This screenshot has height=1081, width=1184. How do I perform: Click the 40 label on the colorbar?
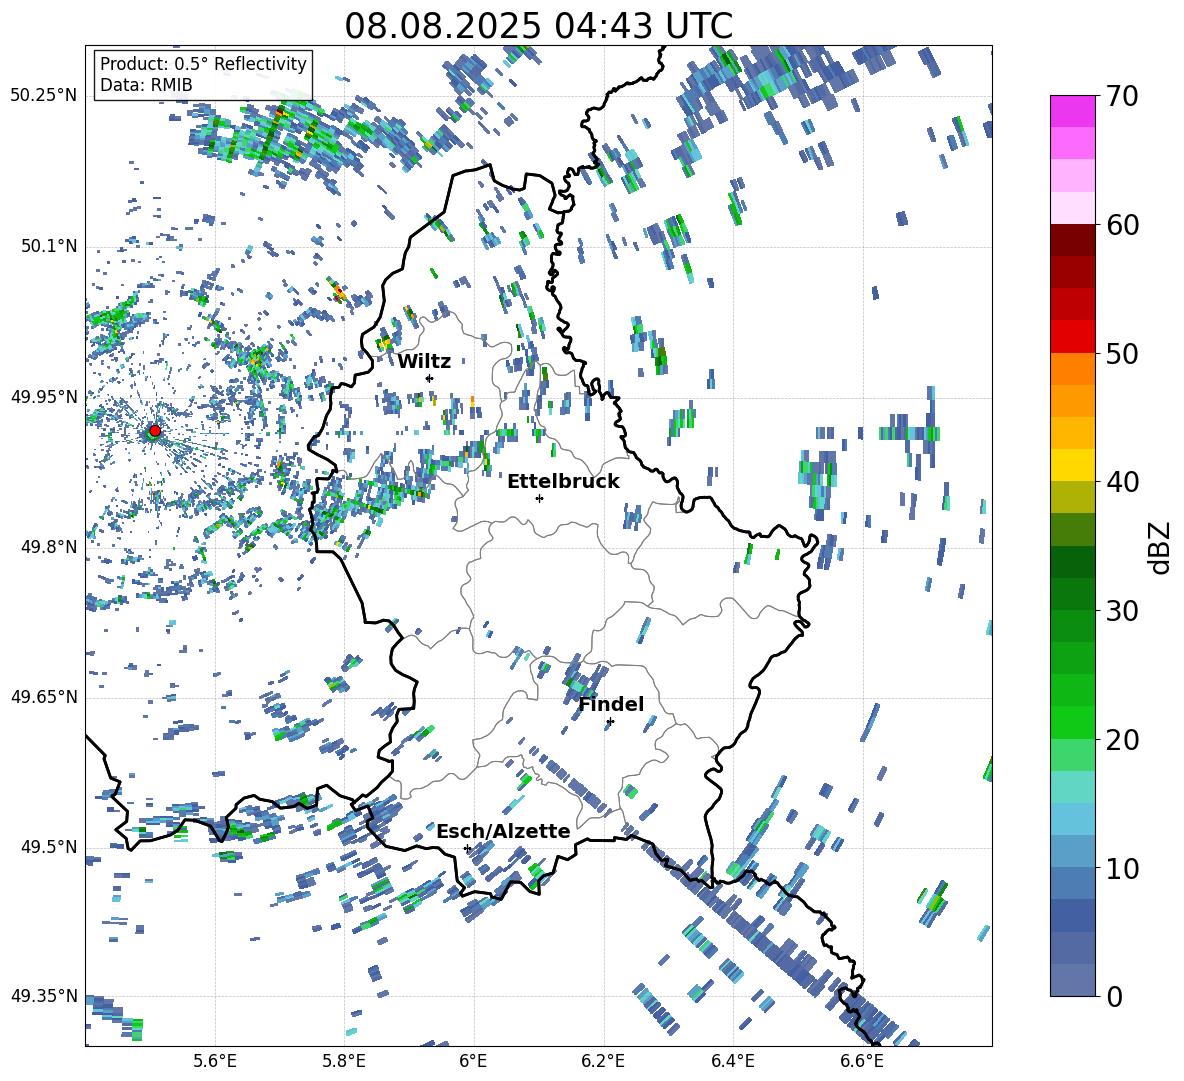tap(1121, 482)
